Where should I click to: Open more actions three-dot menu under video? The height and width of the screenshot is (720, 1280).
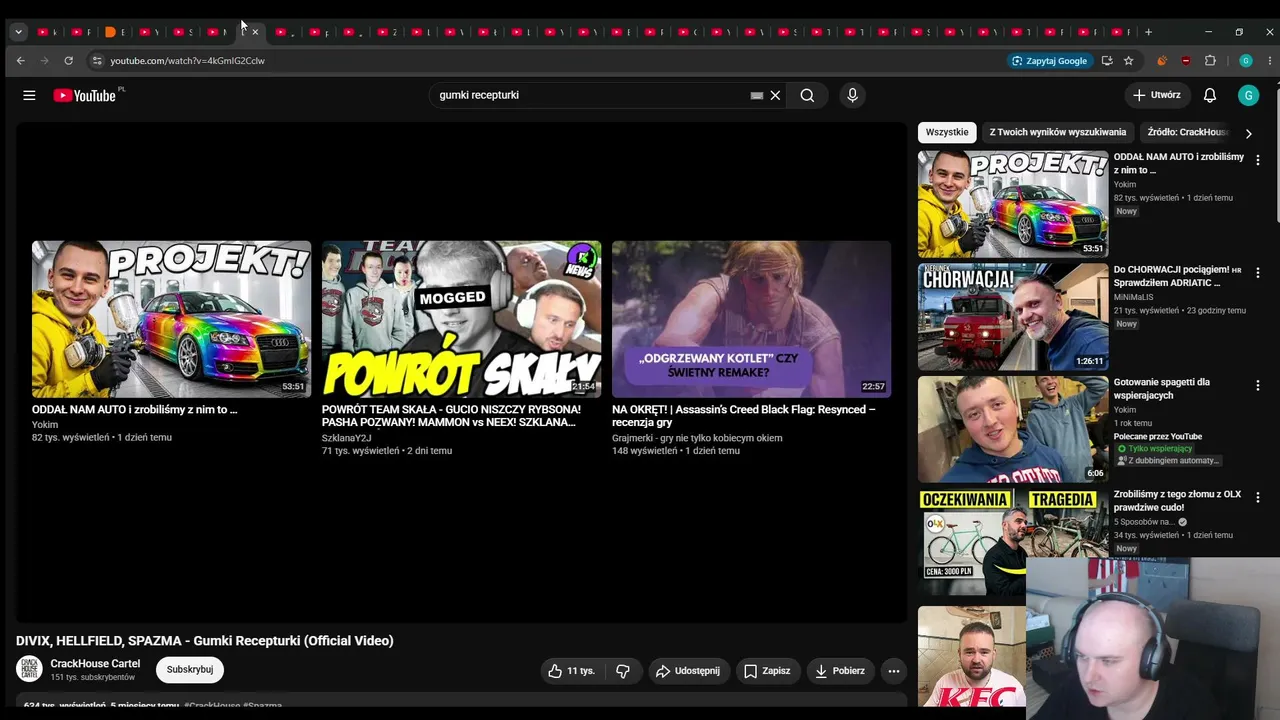(894, 671)
